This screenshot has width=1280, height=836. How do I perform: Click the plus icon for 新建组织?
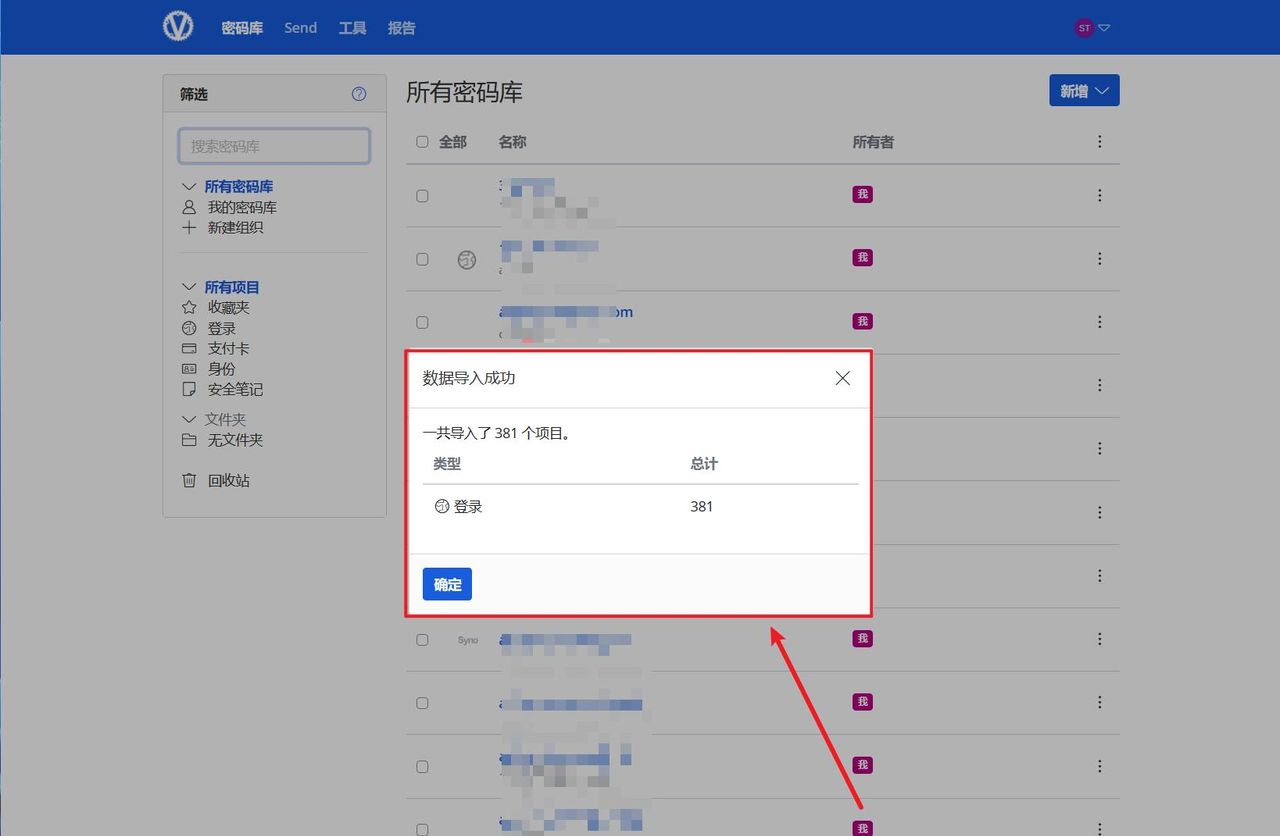189,227
